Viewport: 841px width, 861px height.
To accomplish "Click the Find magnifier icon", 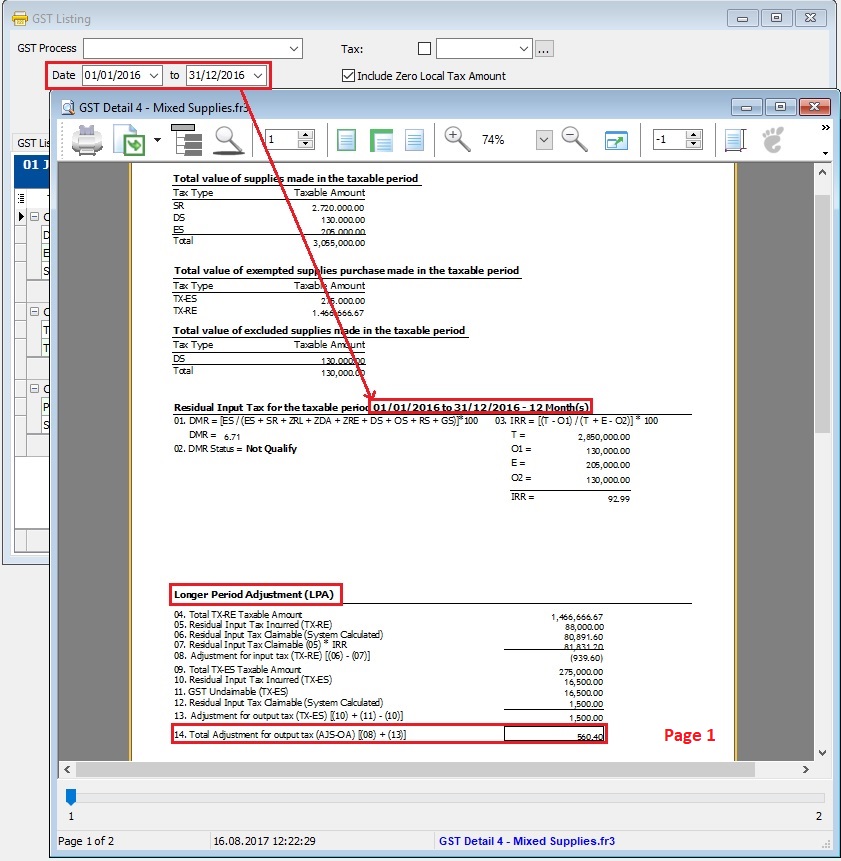I will click(230, 140).
